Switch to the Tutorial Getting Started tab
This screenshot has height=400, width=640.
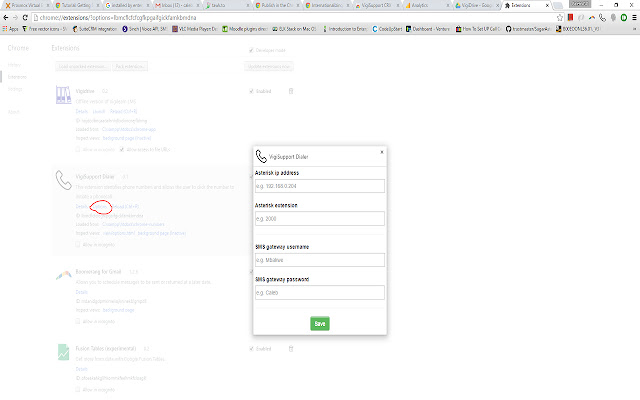pyautogui.click(x=77, y=5)
